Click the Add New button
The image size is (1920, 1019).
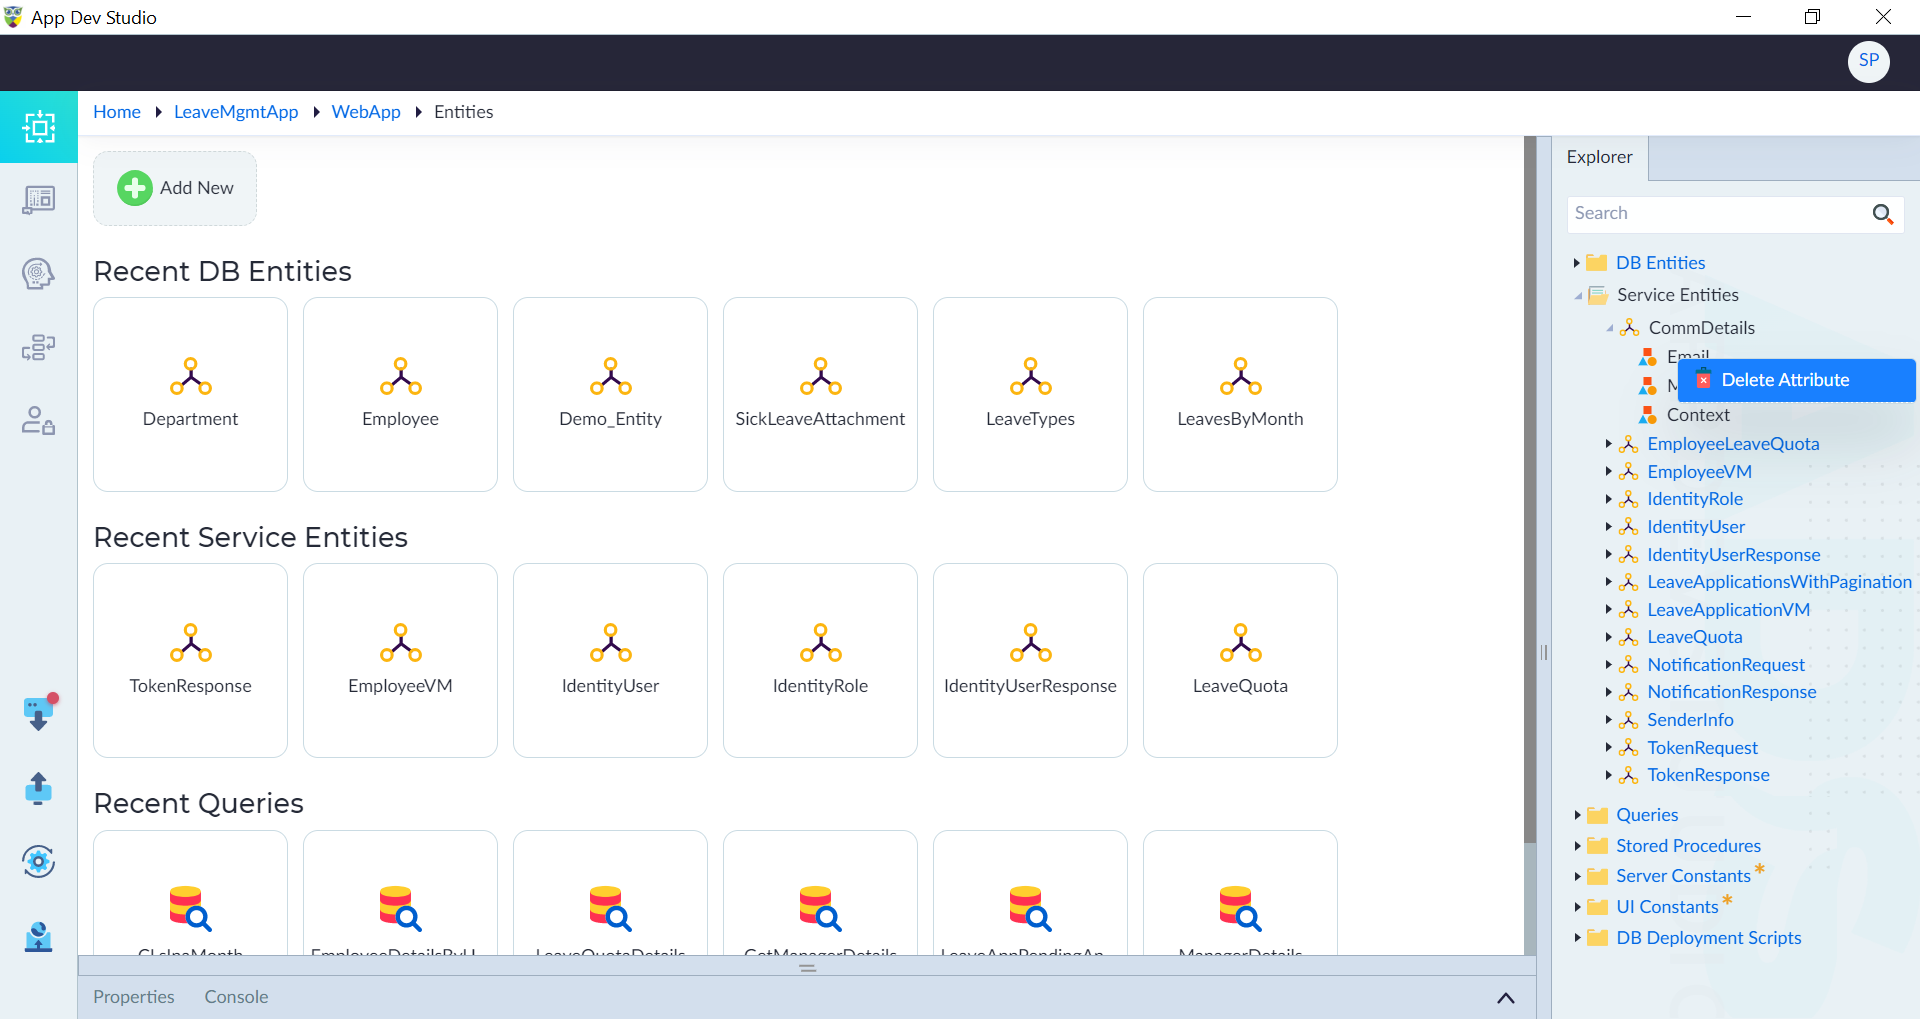[175, 188]
